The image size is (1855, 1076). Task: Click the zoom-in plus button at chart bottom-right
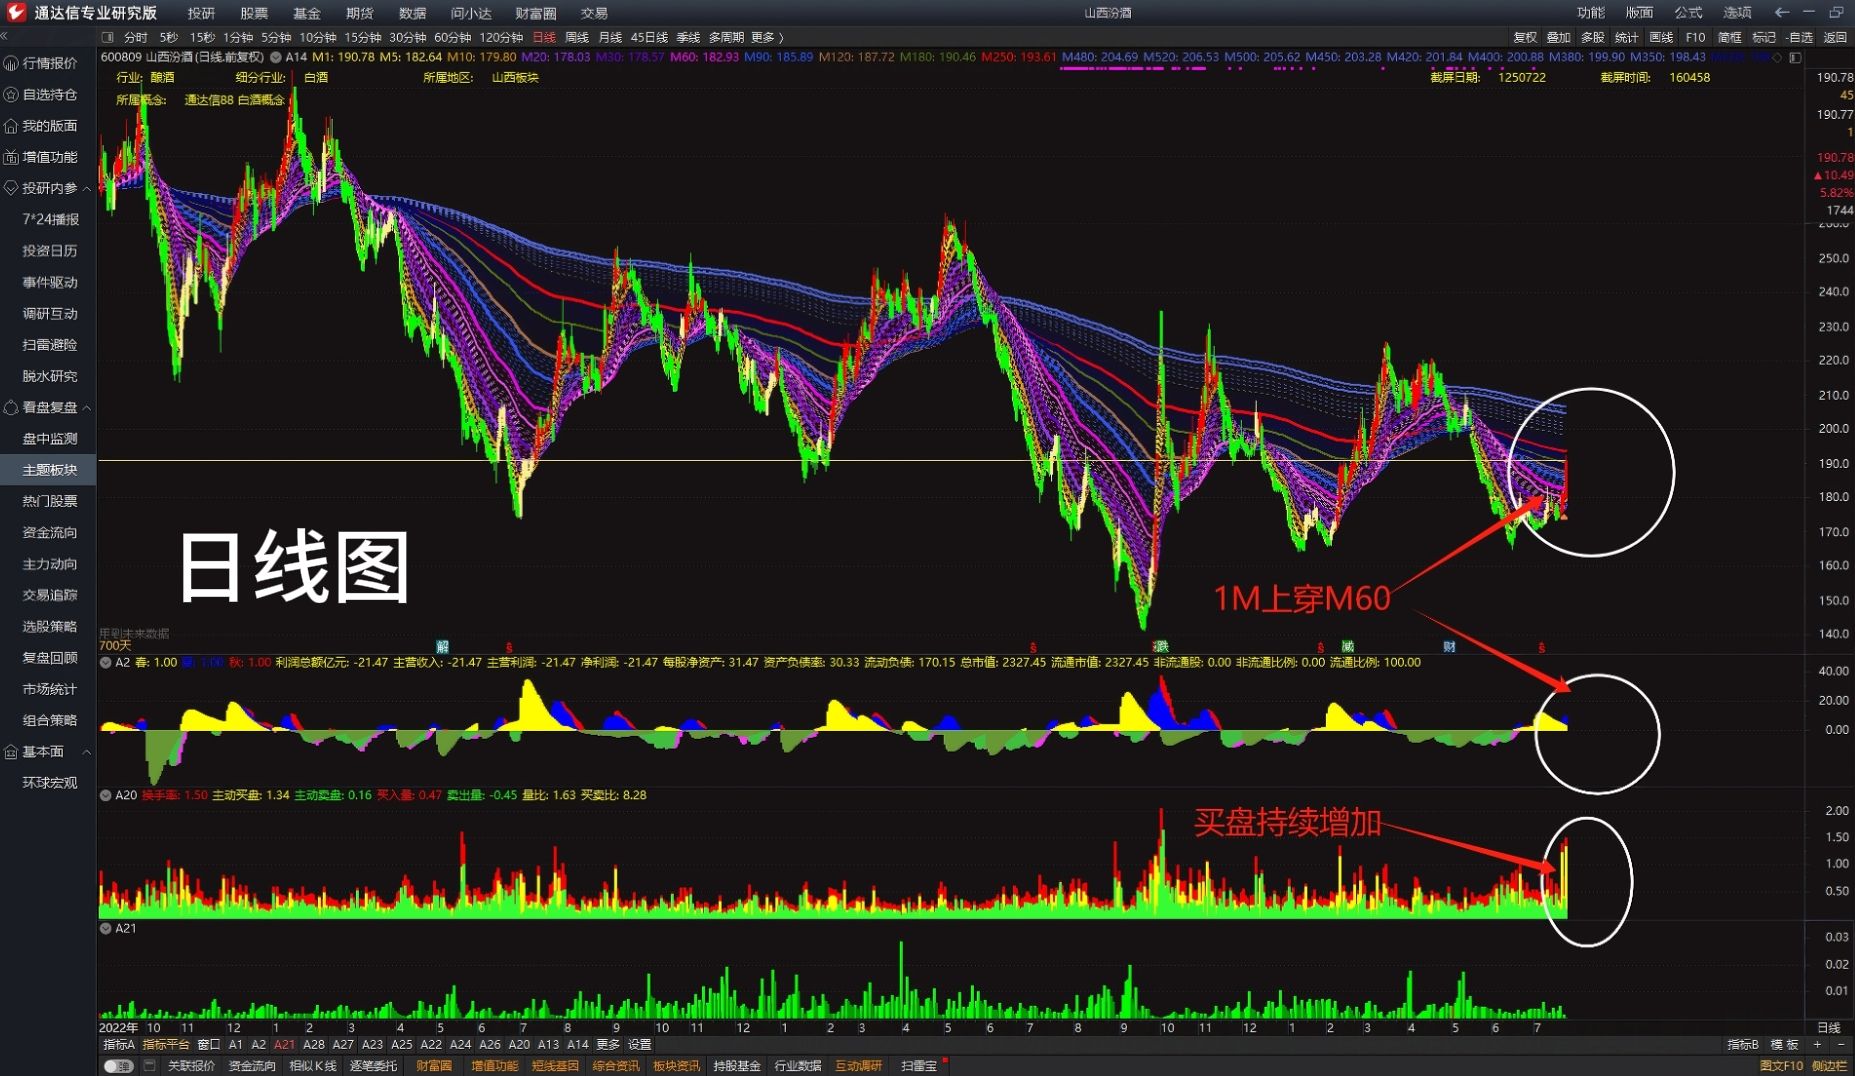coord(1817,1044)
